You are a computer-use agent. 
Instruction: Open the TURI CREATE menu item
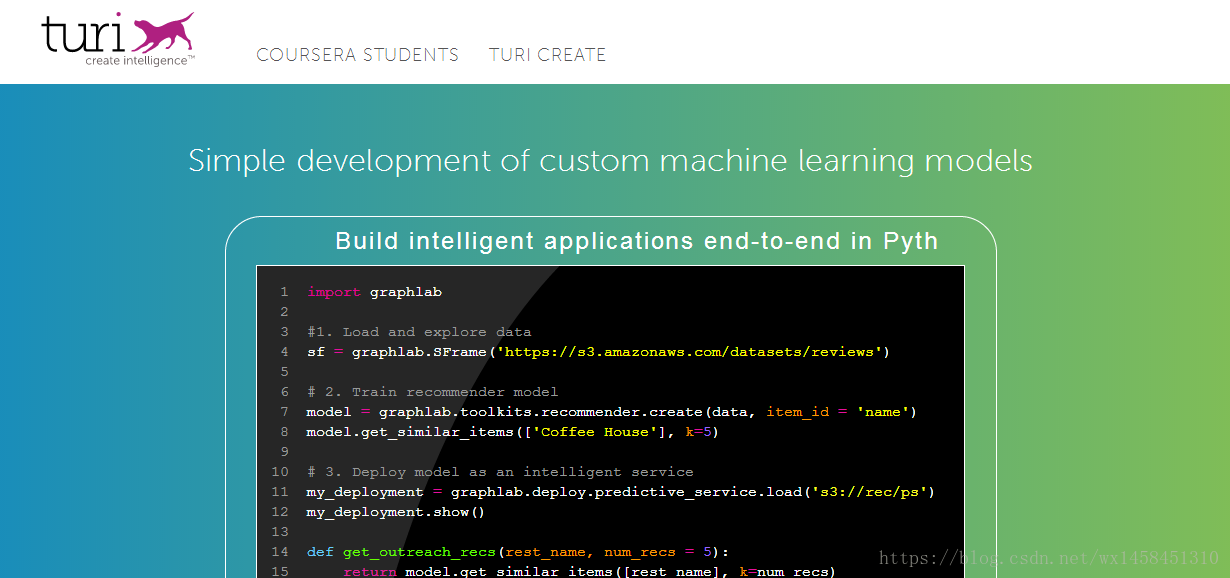(x=547, y=55)
